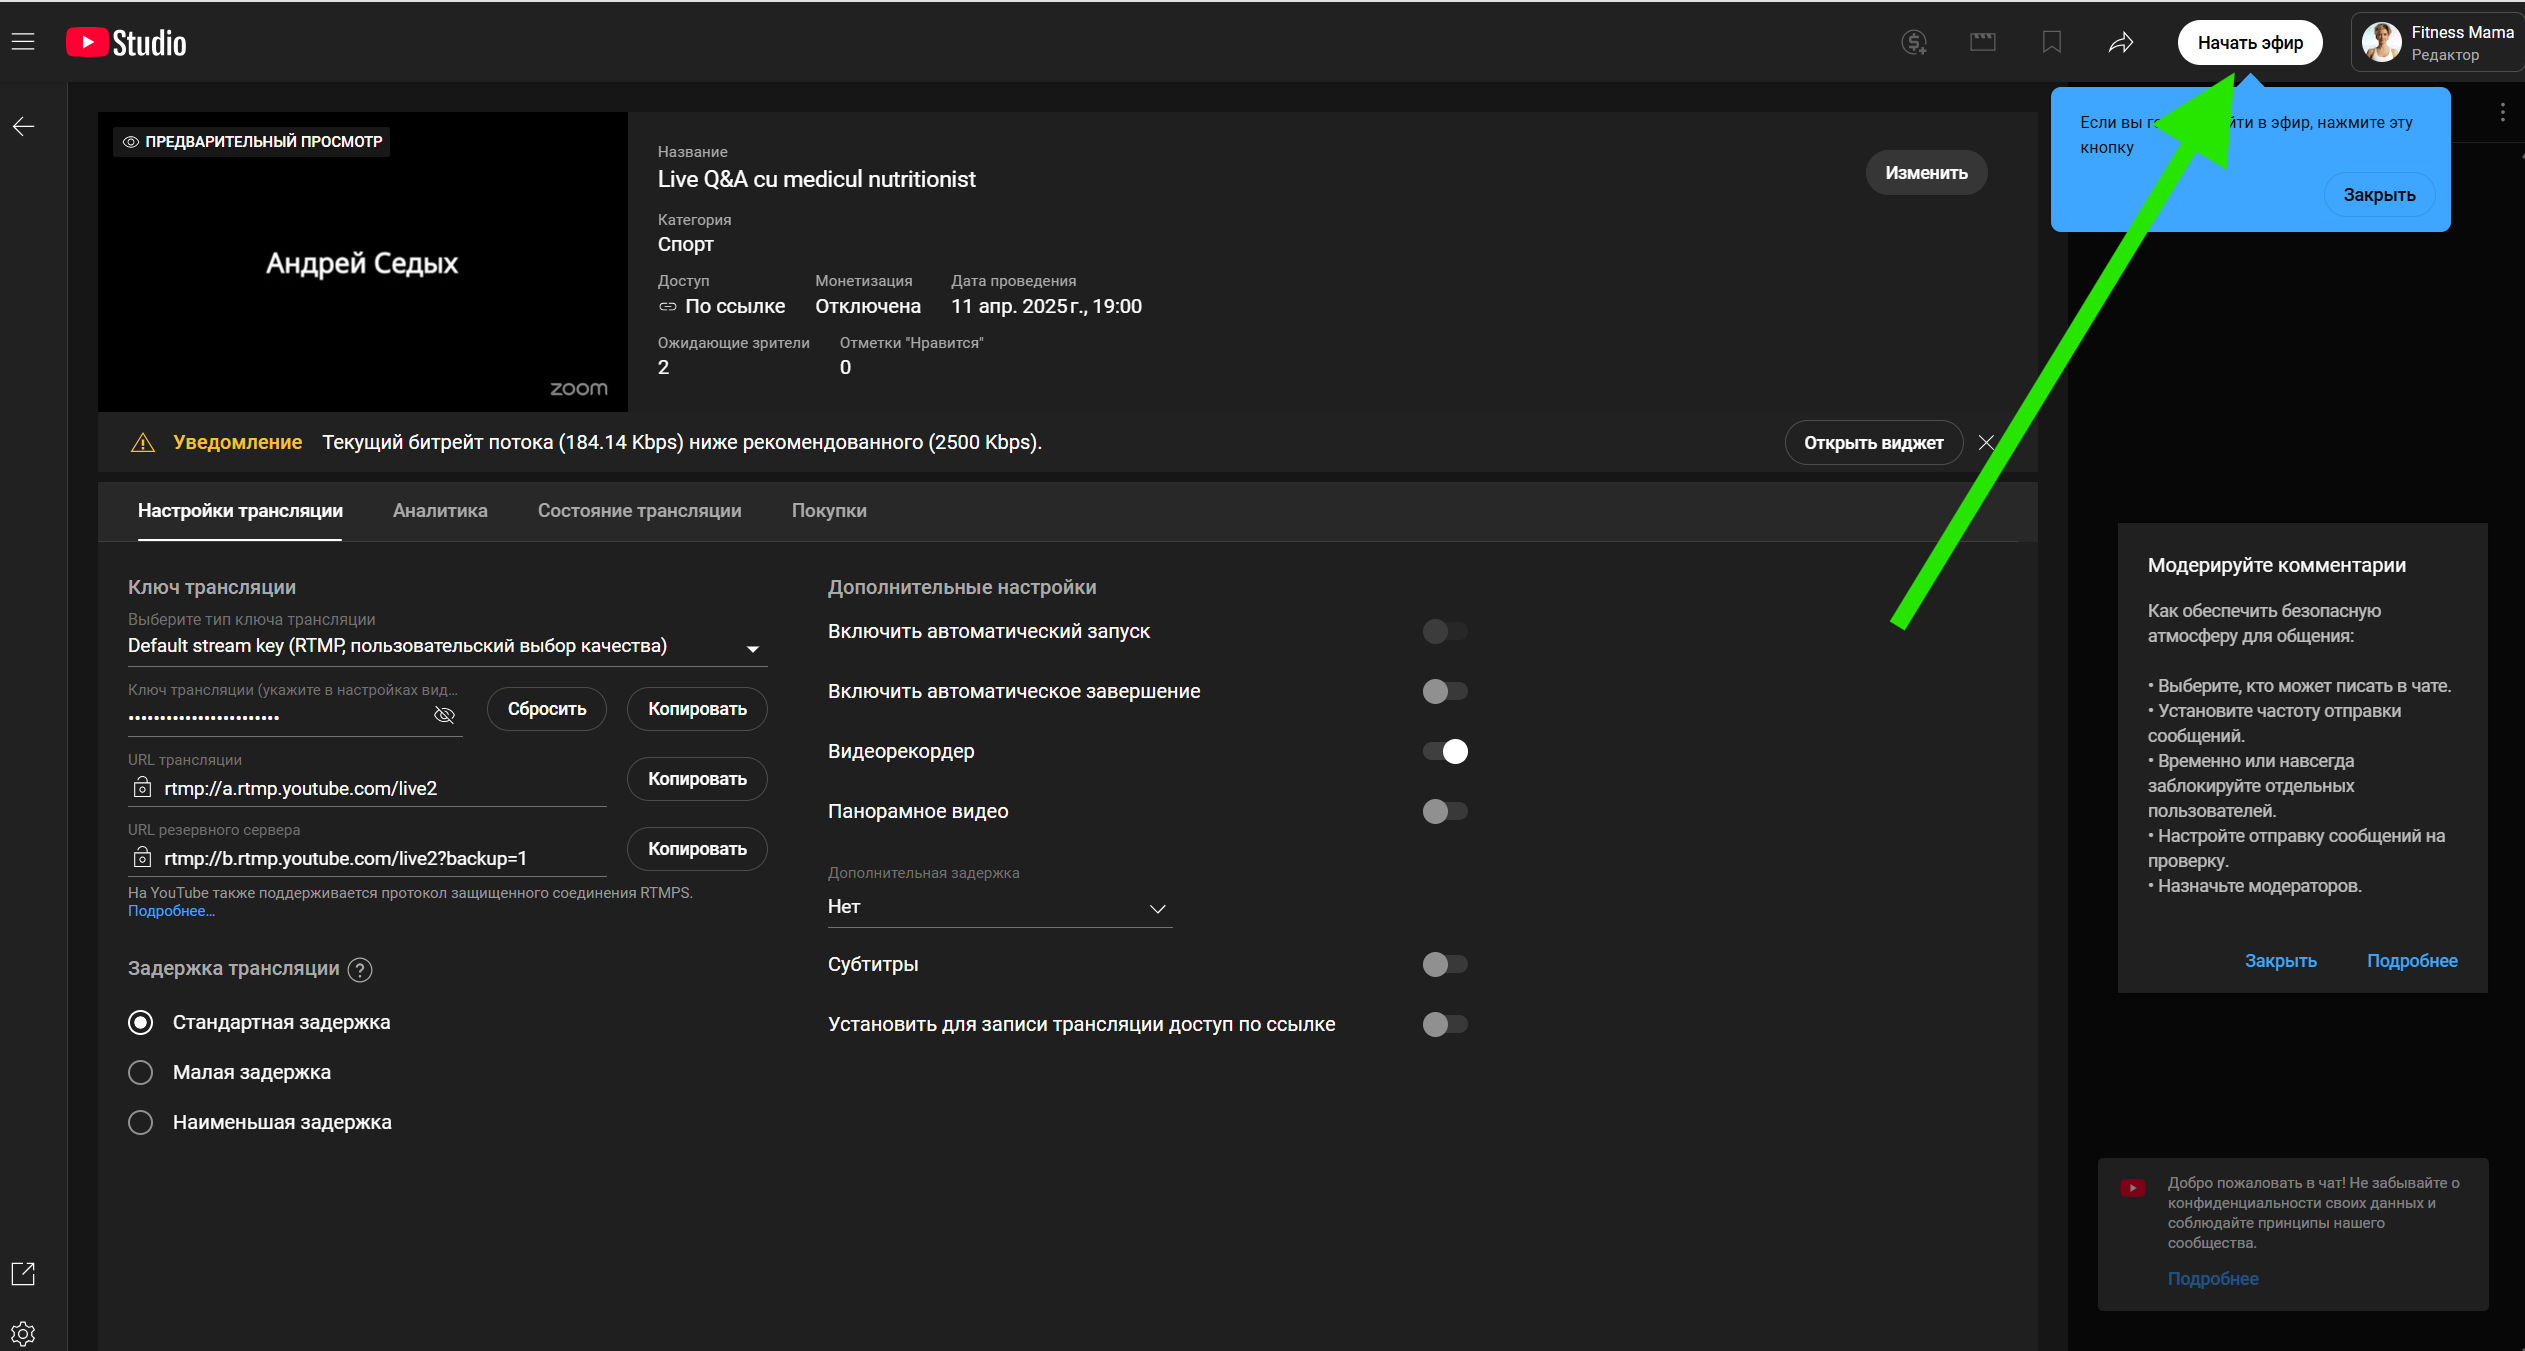Turn off the Видеорекордер switch
The height and width of the screenshot is (1351, 2525).
pos(1445,751)
